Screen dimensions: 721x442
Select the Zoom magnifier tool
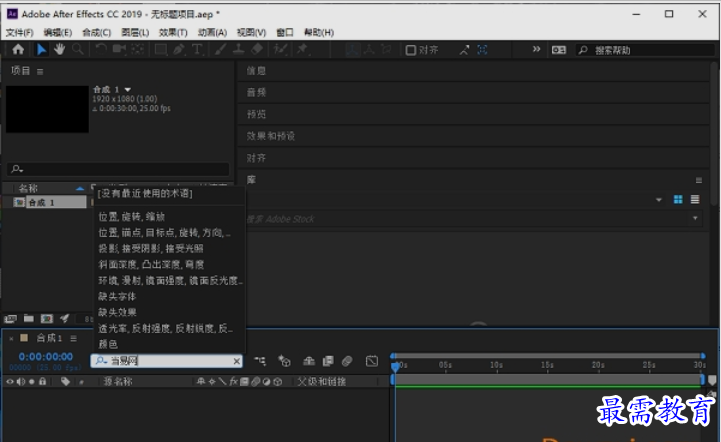click(x=78, y=49)
